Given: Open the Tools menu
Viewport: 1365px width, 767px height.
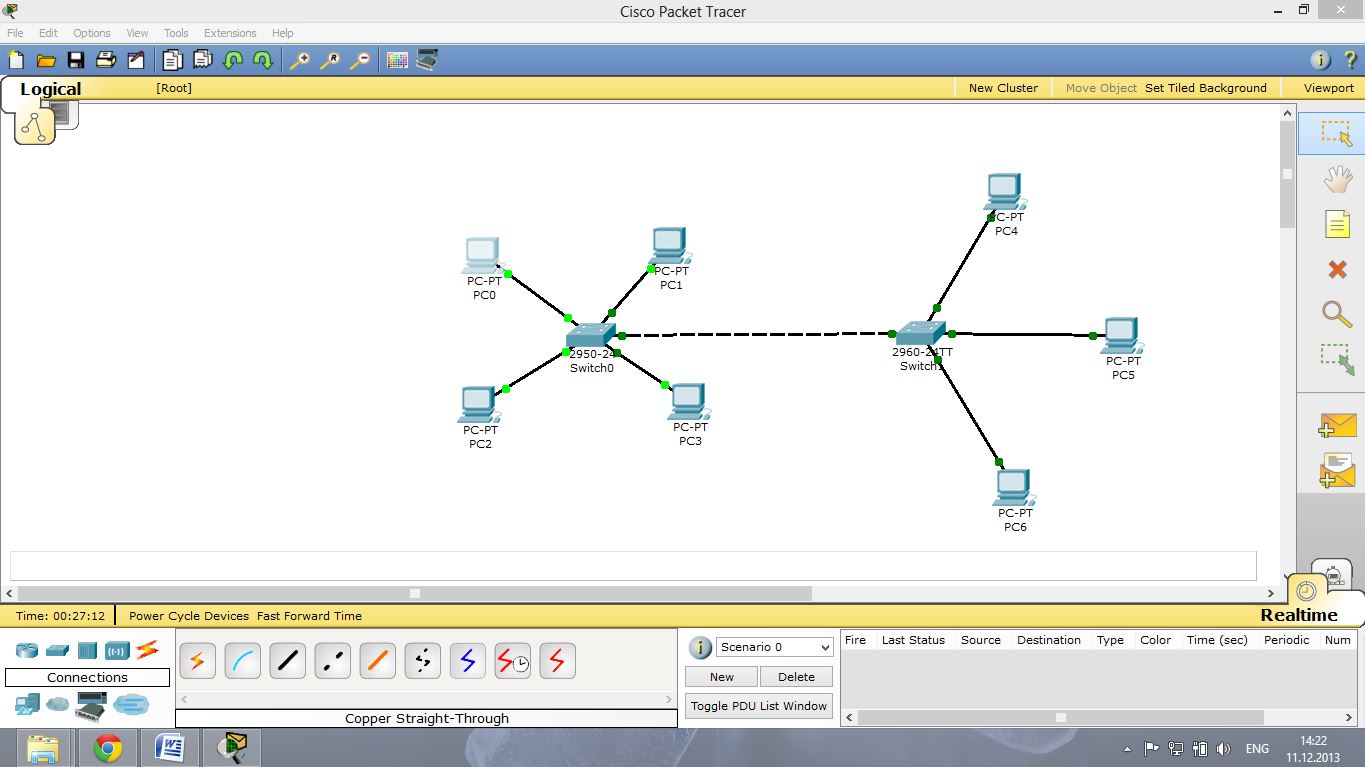Looking at the screenshot, I should tap(176, 33).
